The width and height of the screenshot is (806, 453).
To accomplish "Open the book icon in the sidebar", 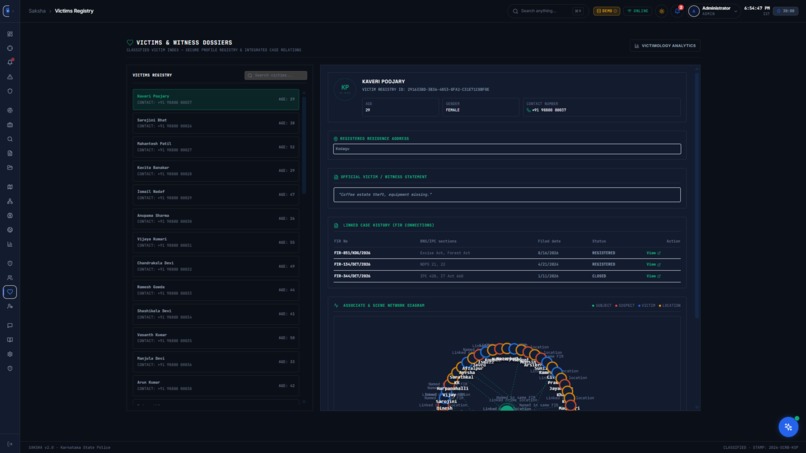I will tap(10, 340).
